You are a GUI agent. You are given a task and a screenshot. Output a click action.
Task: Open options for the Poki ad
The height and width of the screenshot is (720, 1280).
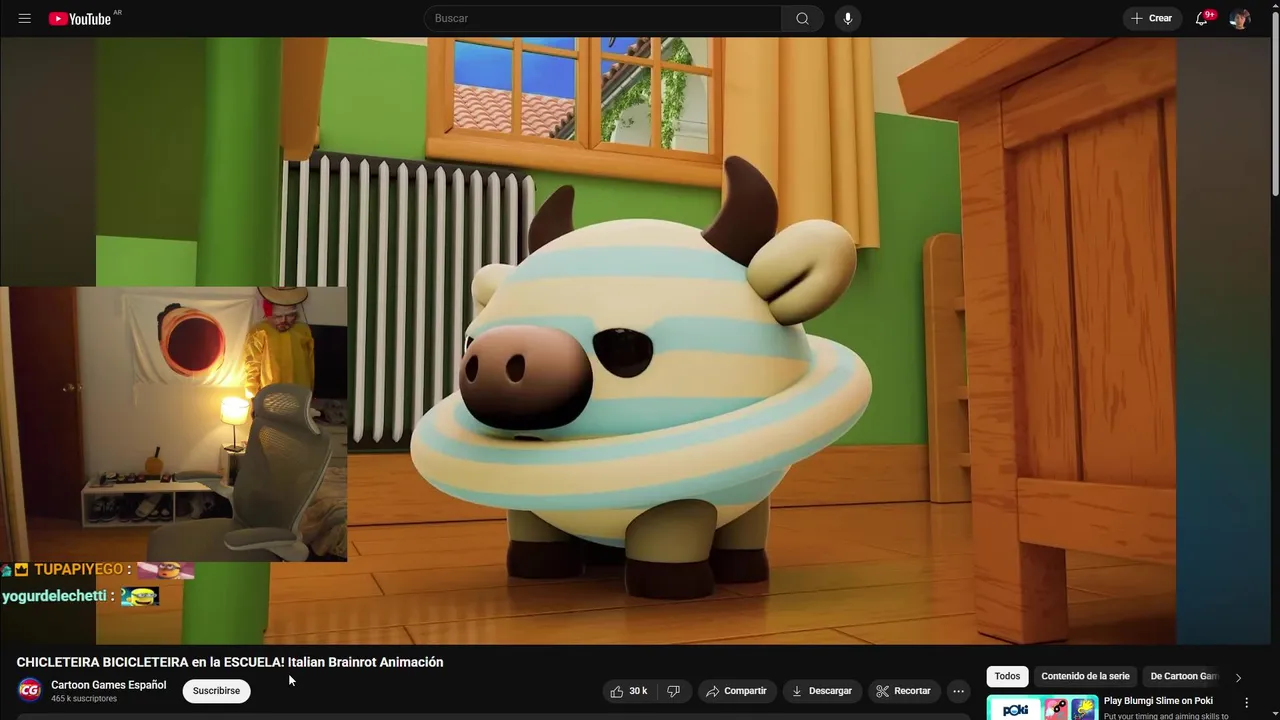[x=1246, y=703]
